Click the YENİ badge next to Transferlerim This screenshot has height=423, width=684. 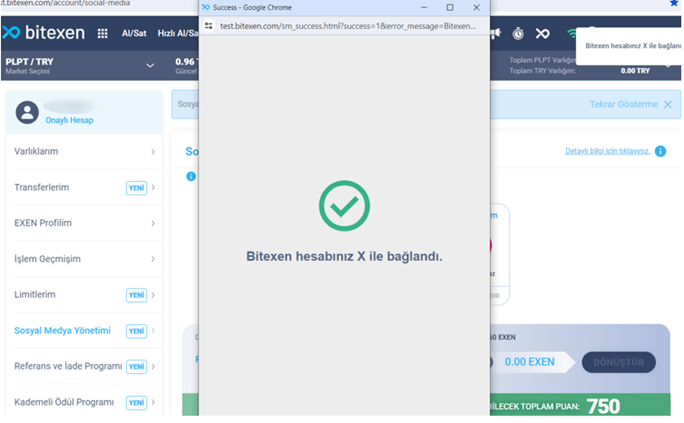click(x=137, y=188)
